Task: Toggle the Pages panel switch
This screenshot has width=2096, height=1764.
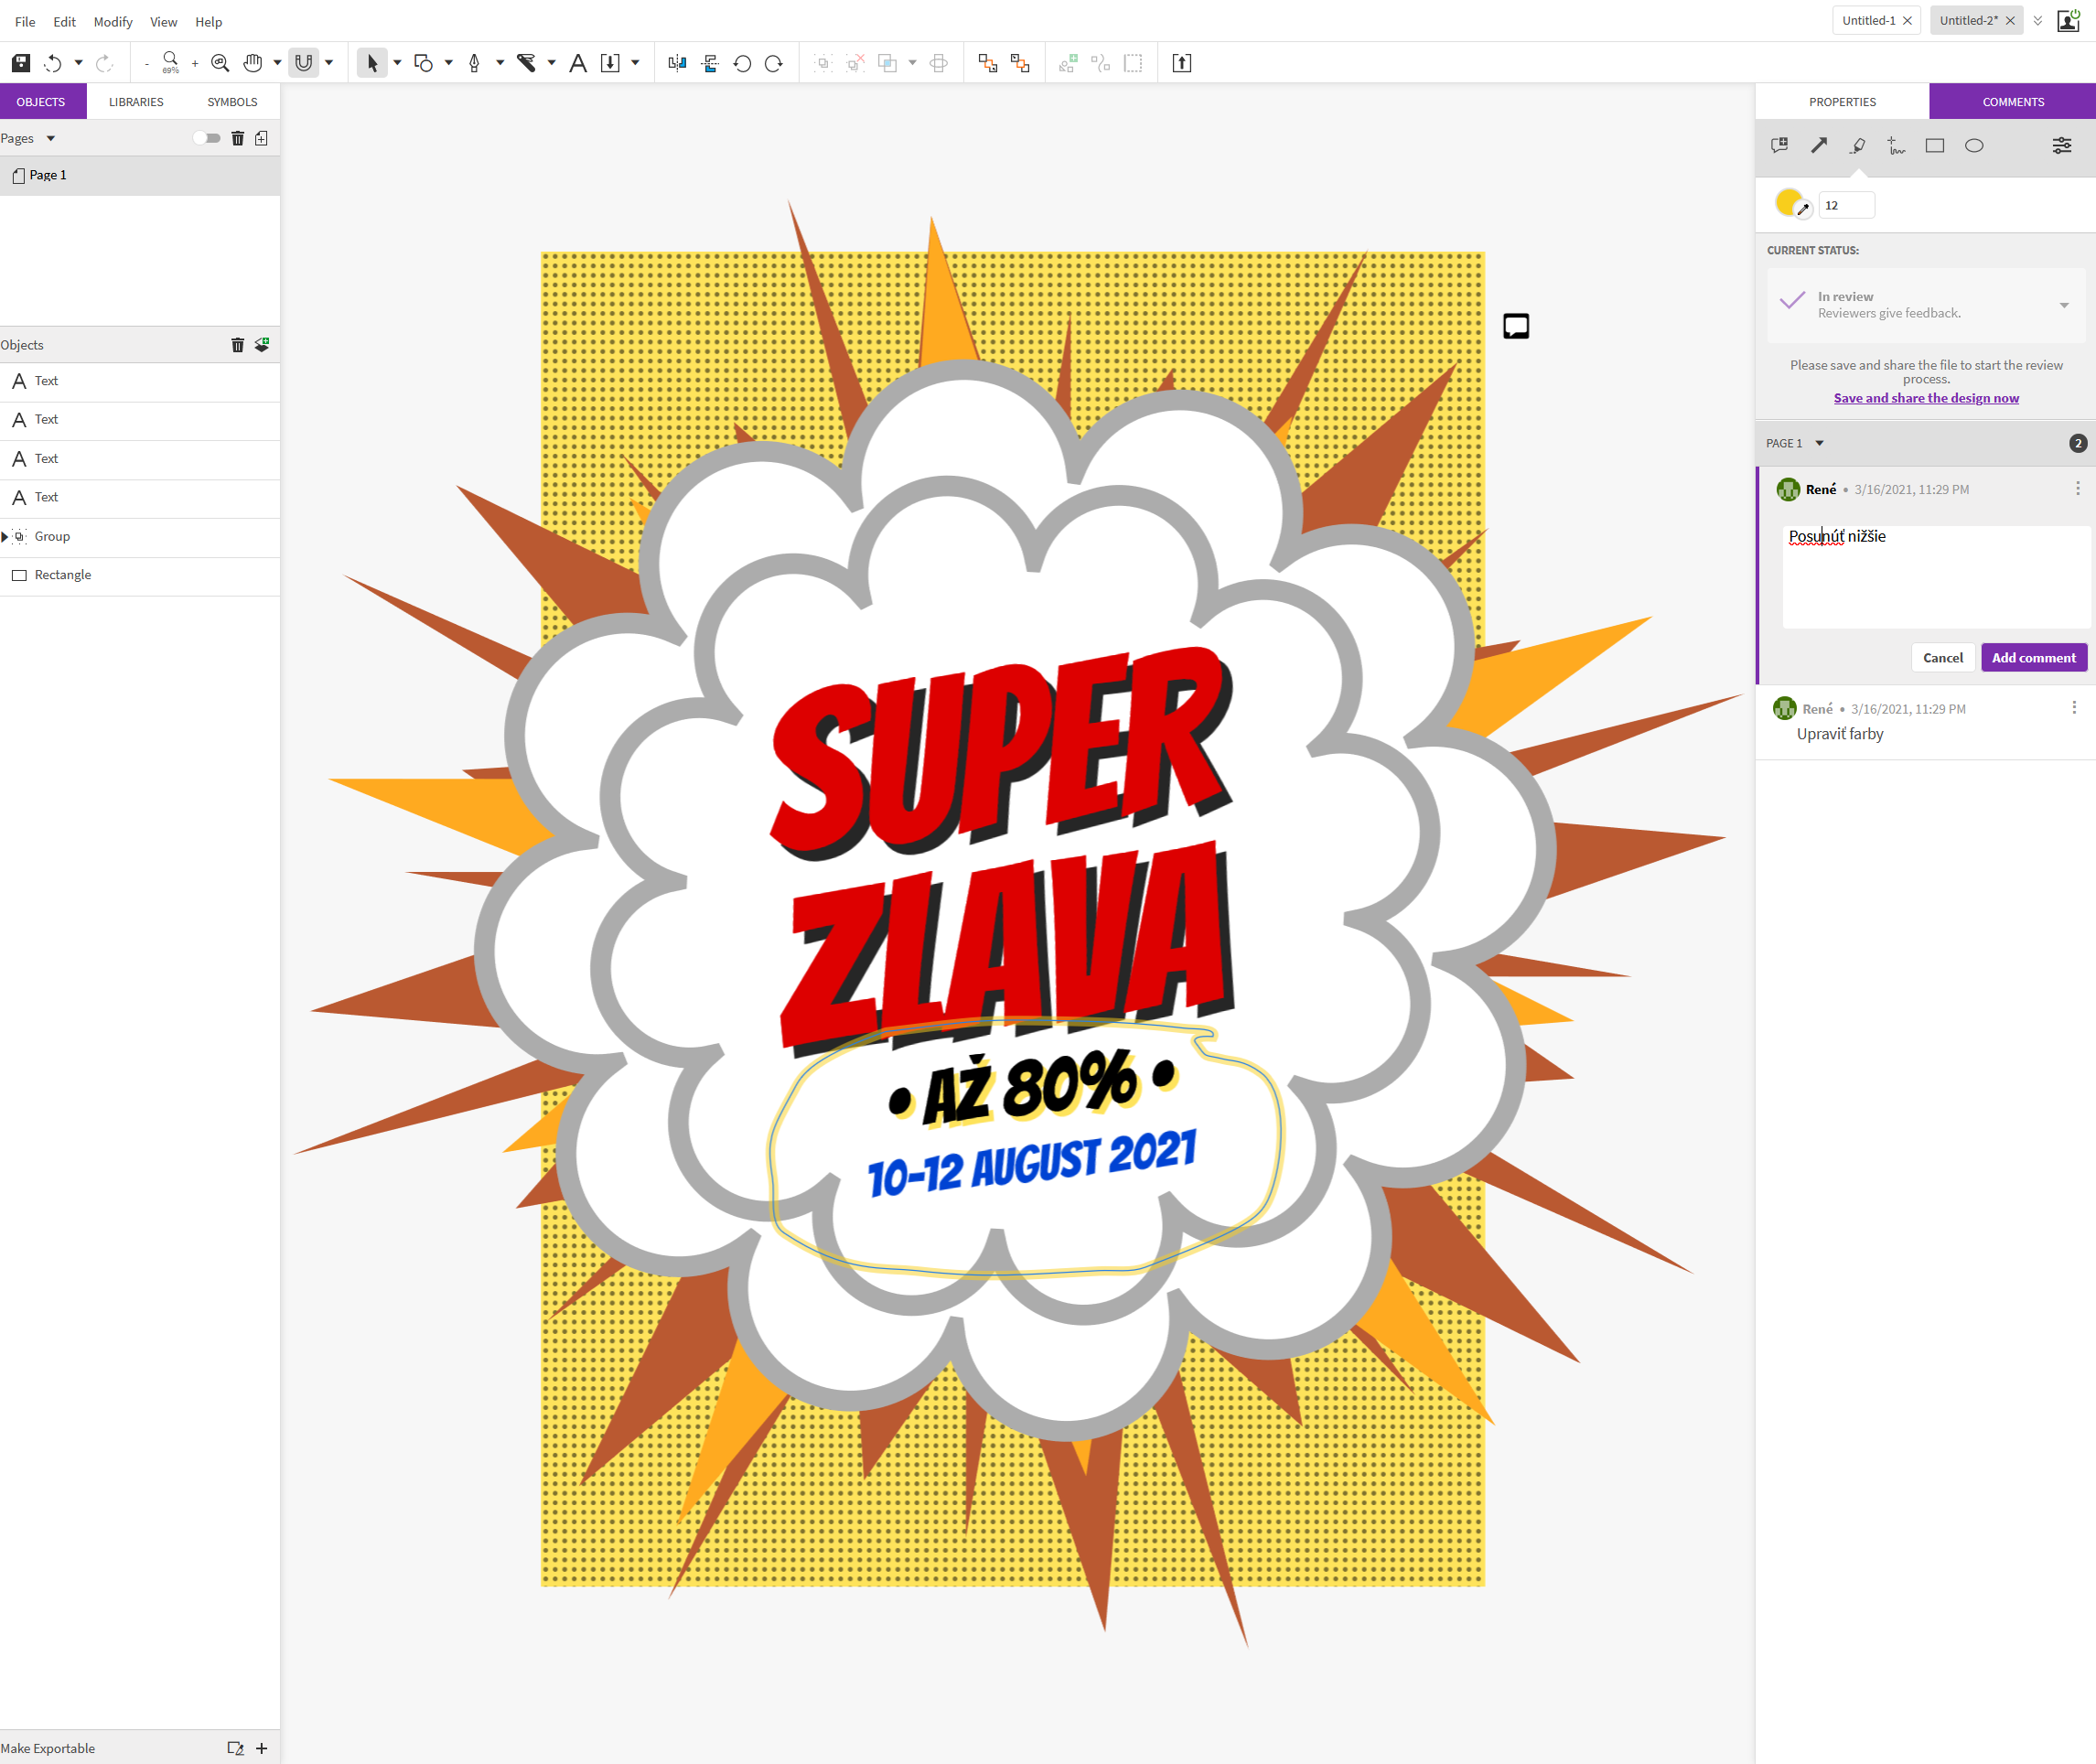Action: click(207, 138)
